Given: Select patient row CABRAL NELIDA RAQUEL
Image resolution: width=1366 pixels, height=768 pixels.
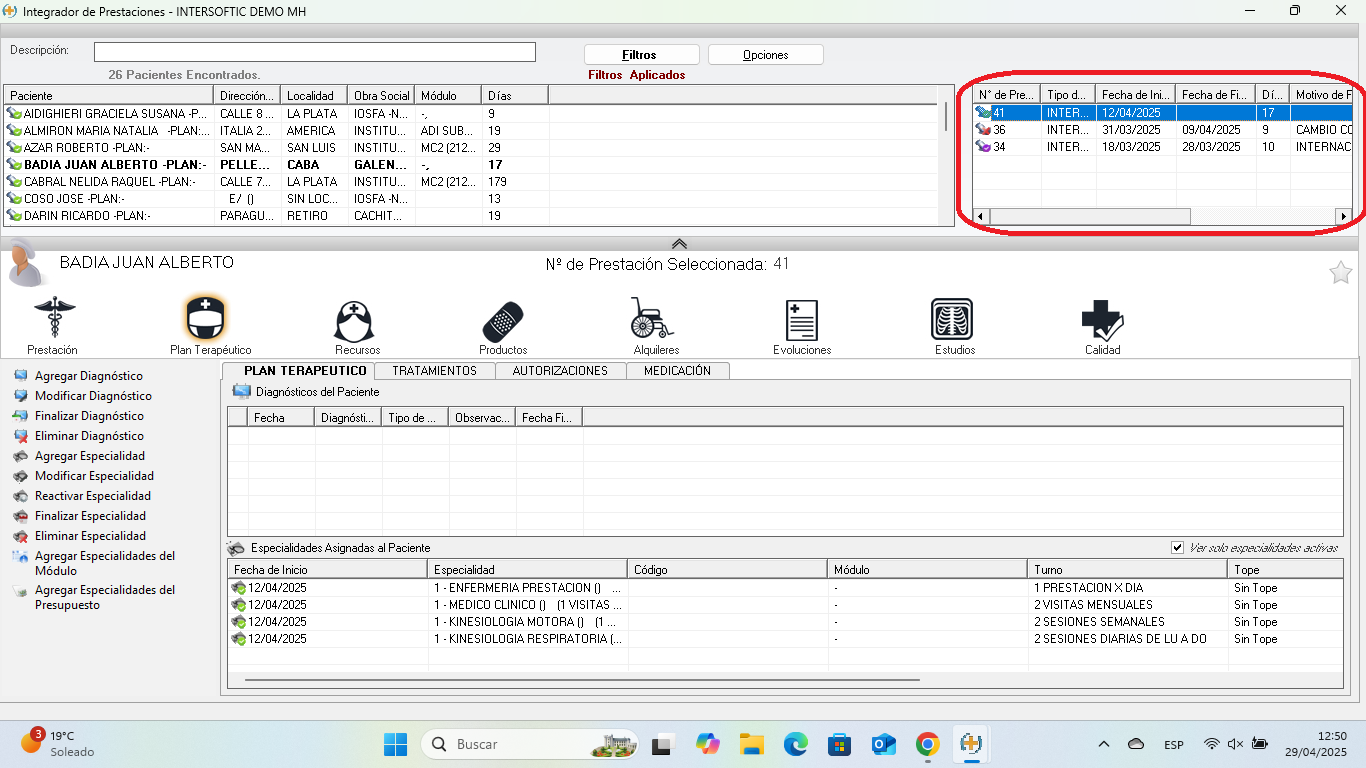Looking at the screenshot, I should tap(108, 182).
